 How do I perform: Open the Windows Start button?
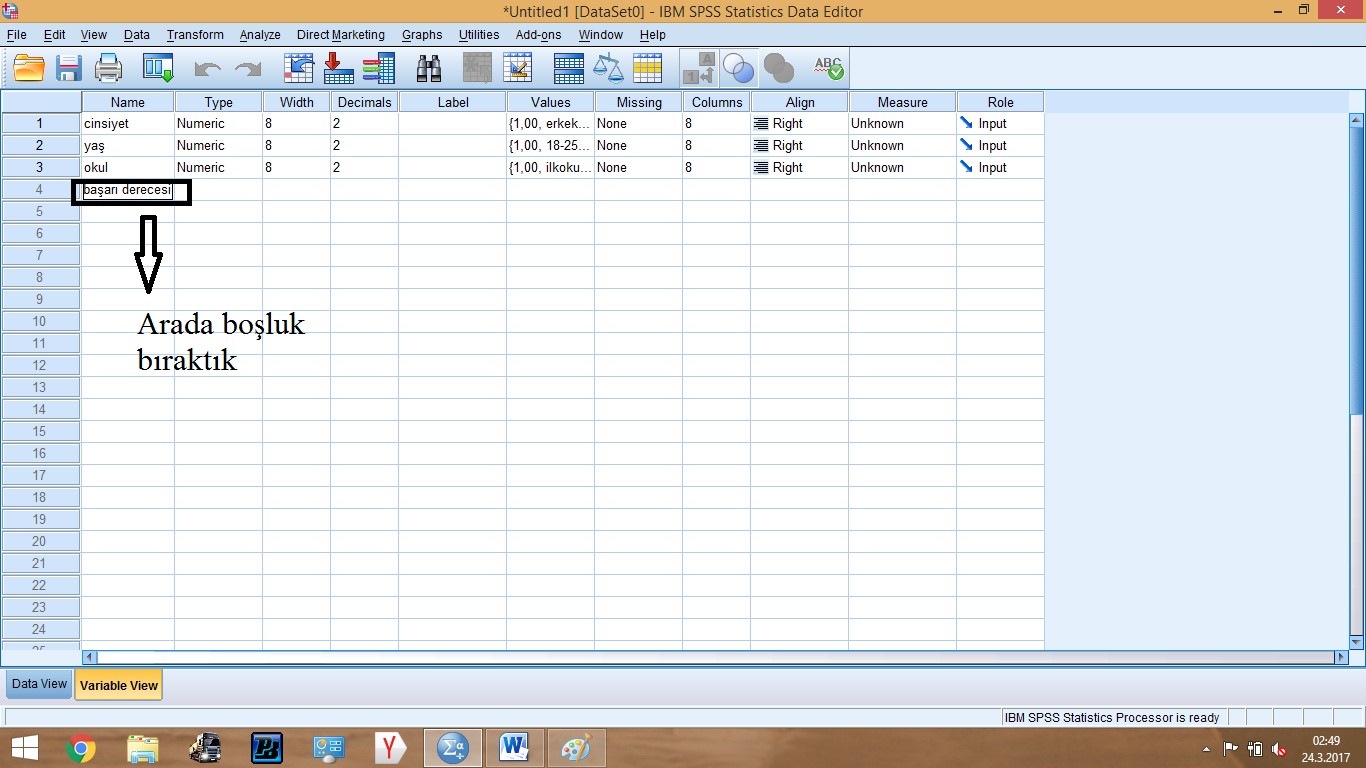point(25,747)
